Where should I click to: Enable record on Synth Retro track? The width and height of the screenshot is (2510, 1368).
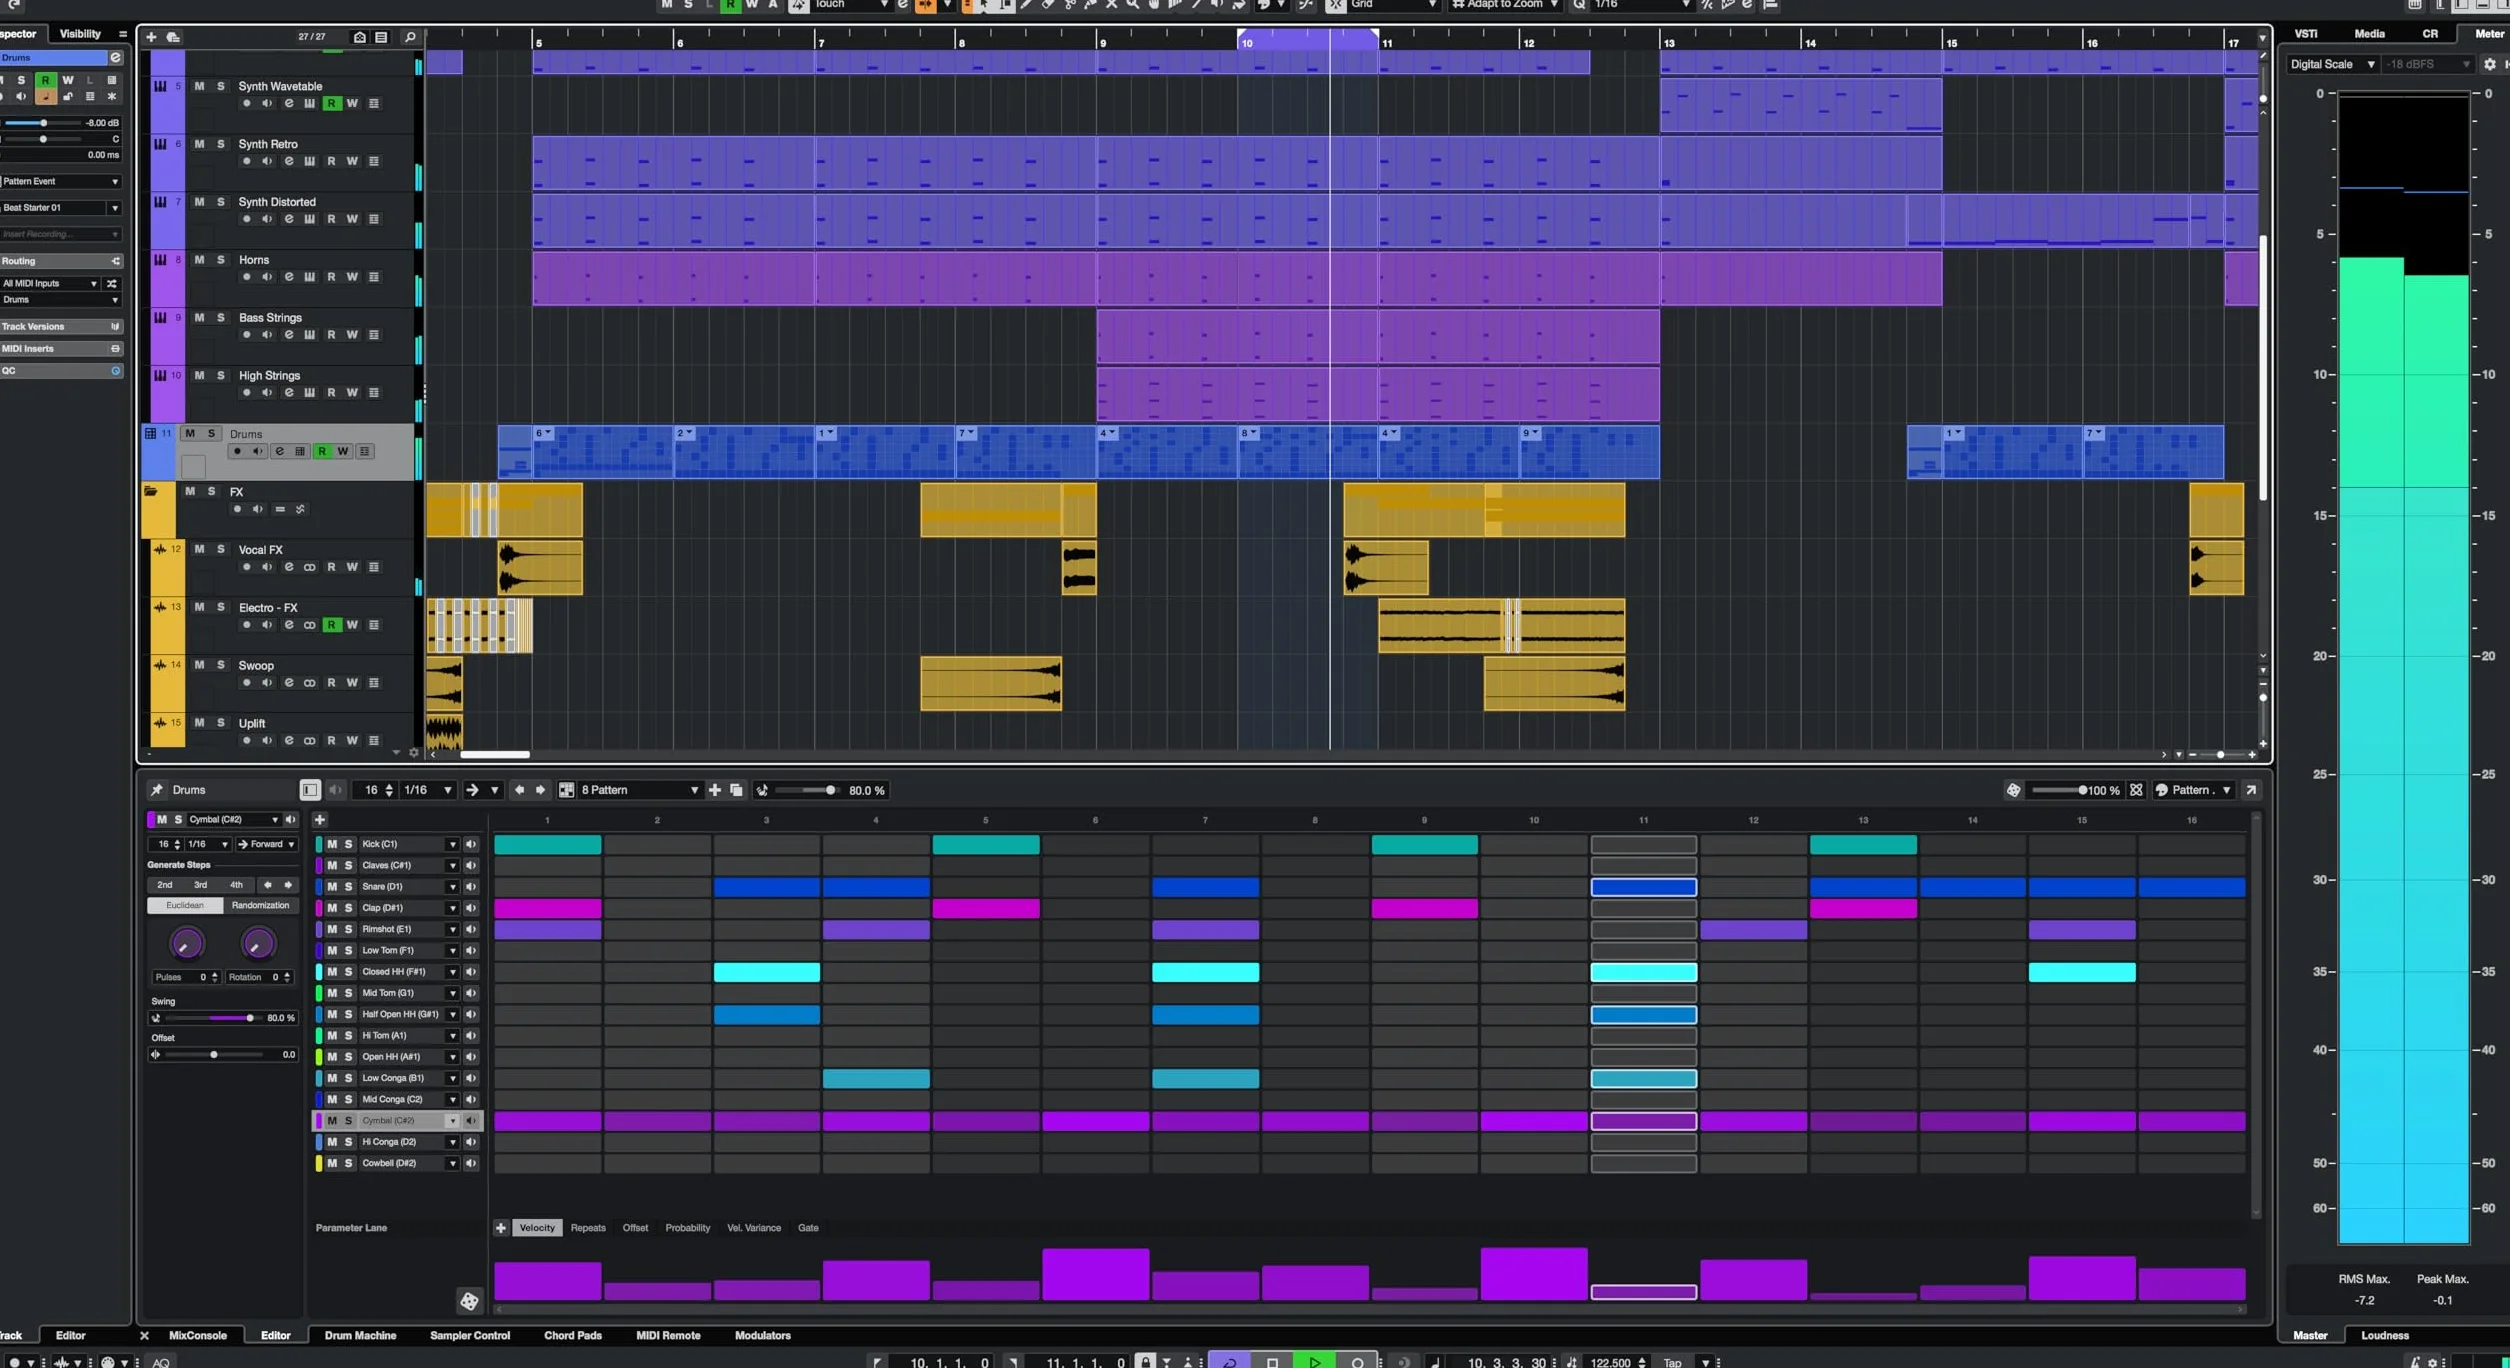click(x=247, y=161)
